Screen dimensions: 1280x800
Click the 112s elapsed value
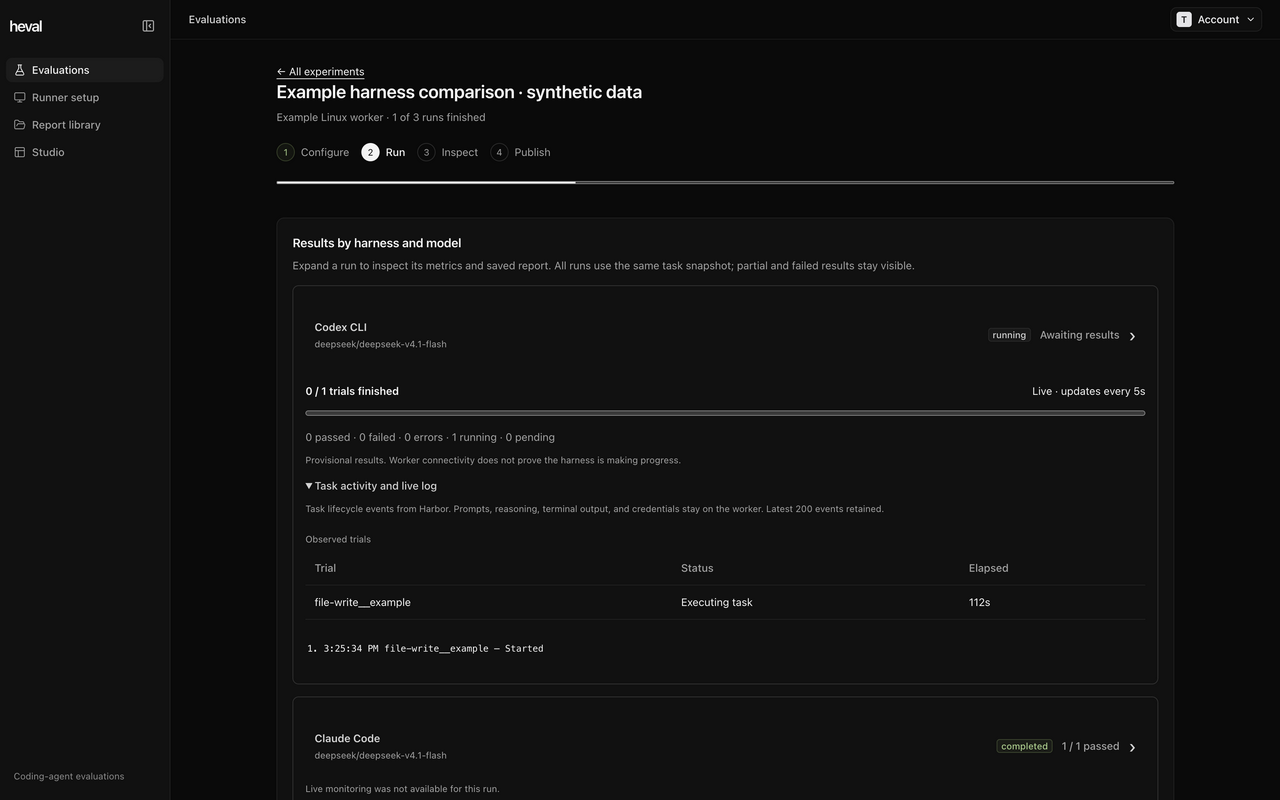click(x=979, y=602)
